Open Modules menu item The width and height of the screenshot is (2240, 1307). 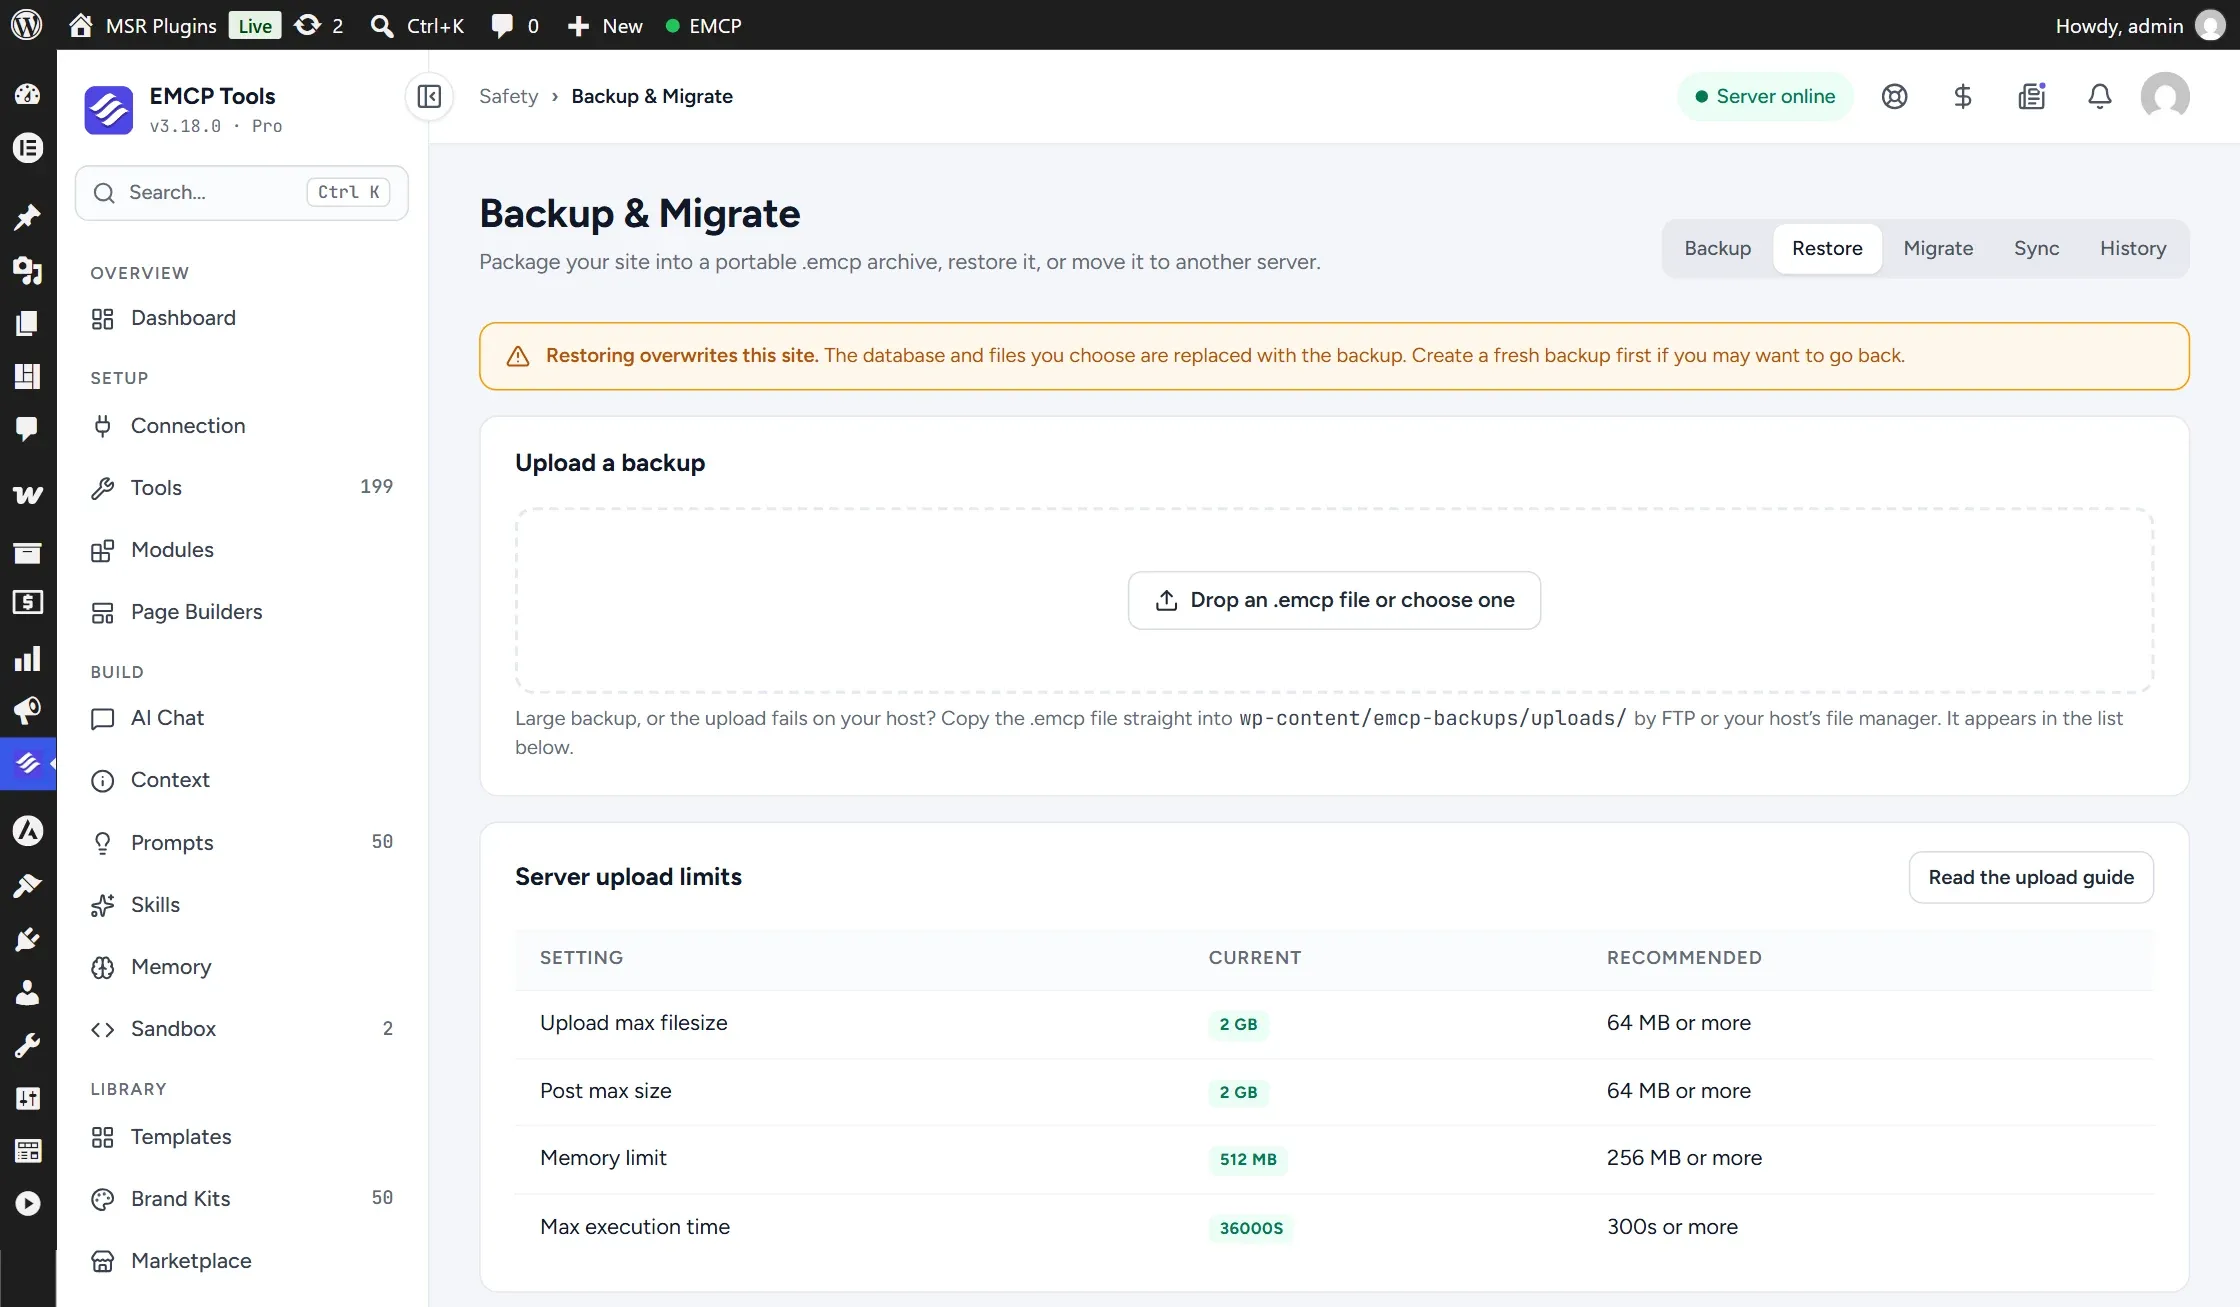[x=242, y=550]
